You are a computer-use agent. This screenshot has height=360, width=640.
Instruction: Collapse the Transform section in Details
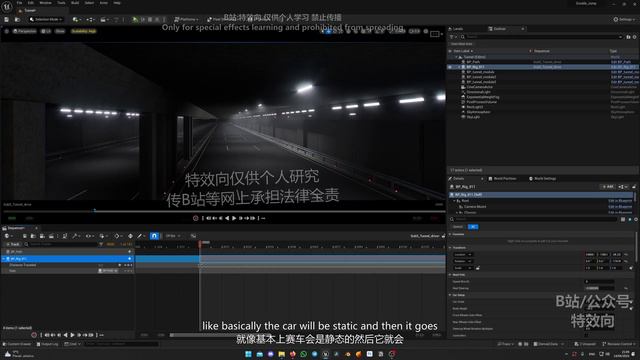451,248
